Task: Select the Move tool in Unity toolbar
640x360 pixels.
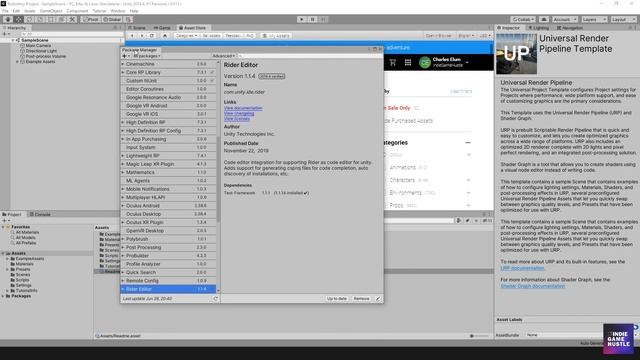Action: pyautogui.click(x=19, y=20)
